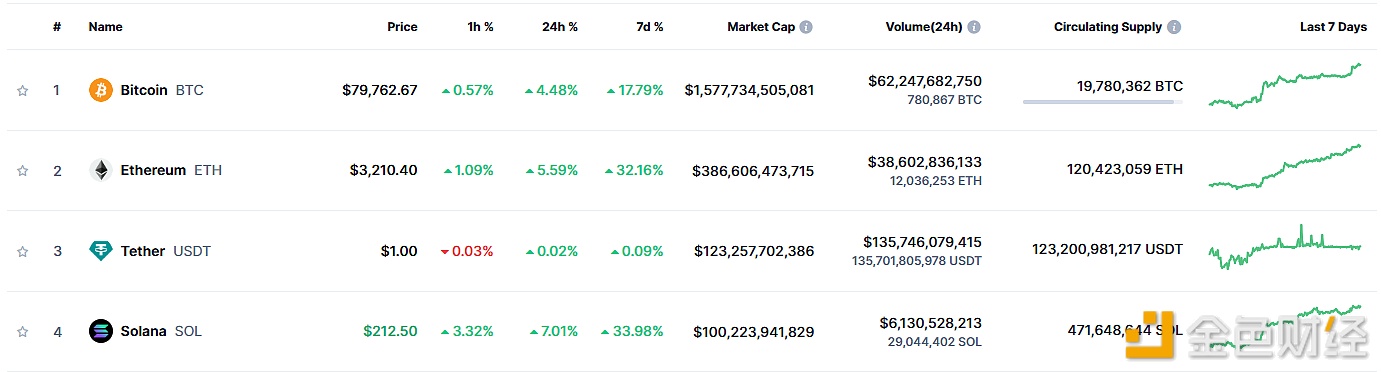Sort by the 24h % column header
This screenshot has width=1381, height=372.
[x=560, y=27]
